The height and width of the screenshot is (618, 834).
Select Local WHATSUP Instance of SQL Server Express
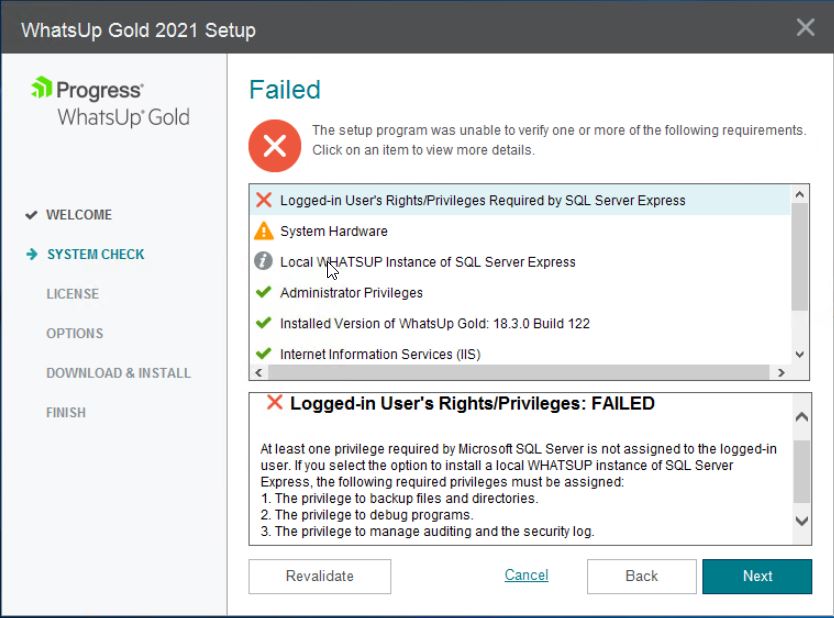[x=520, y=262]
